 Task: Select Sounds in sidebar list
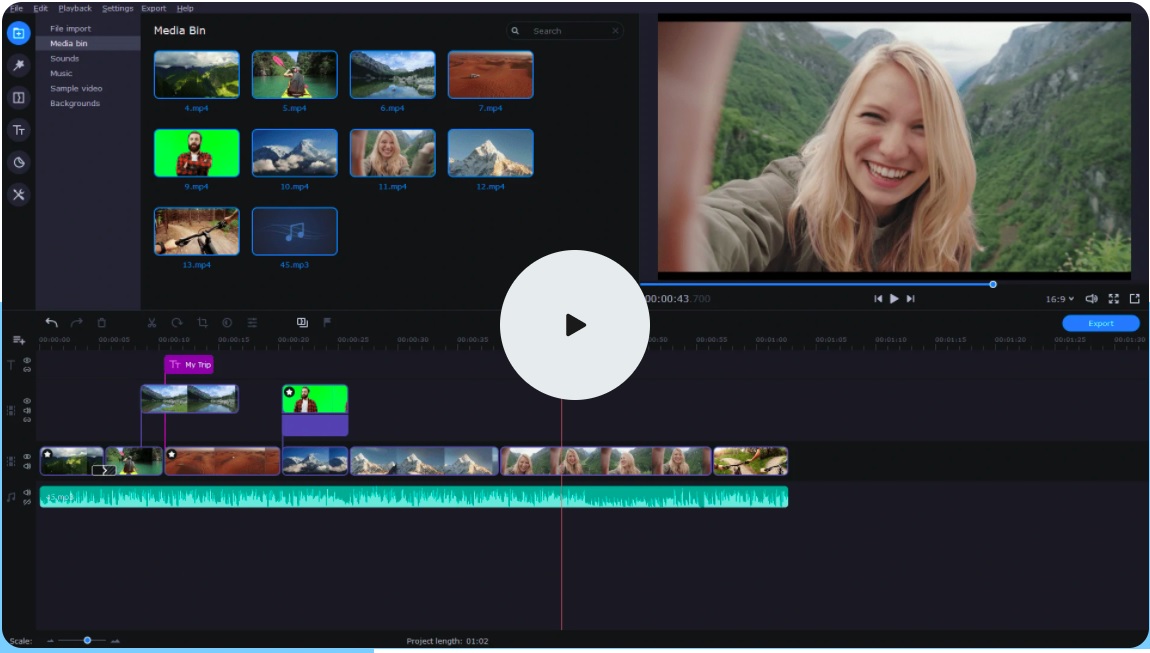click(x=65, y=59)
